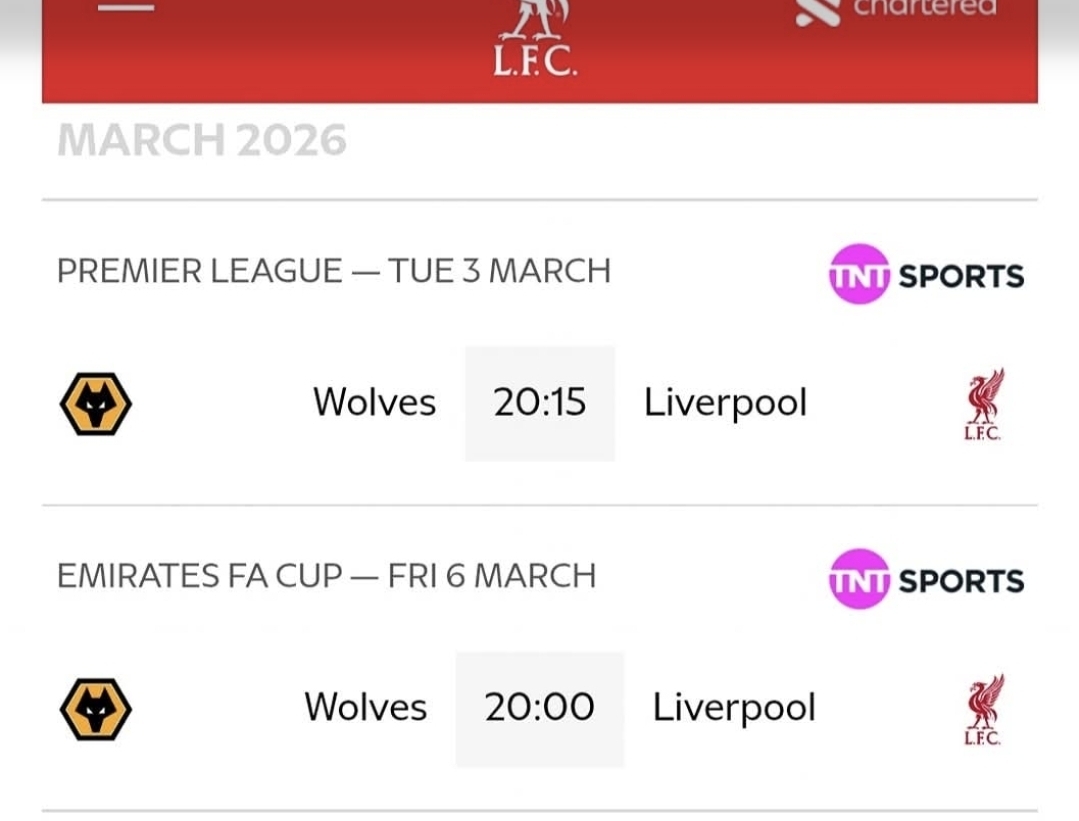Viewport: 1079px width, 821px height.
Task: Click the Wolves crest in the Premier League fixture
Action: tap(96, 403)
